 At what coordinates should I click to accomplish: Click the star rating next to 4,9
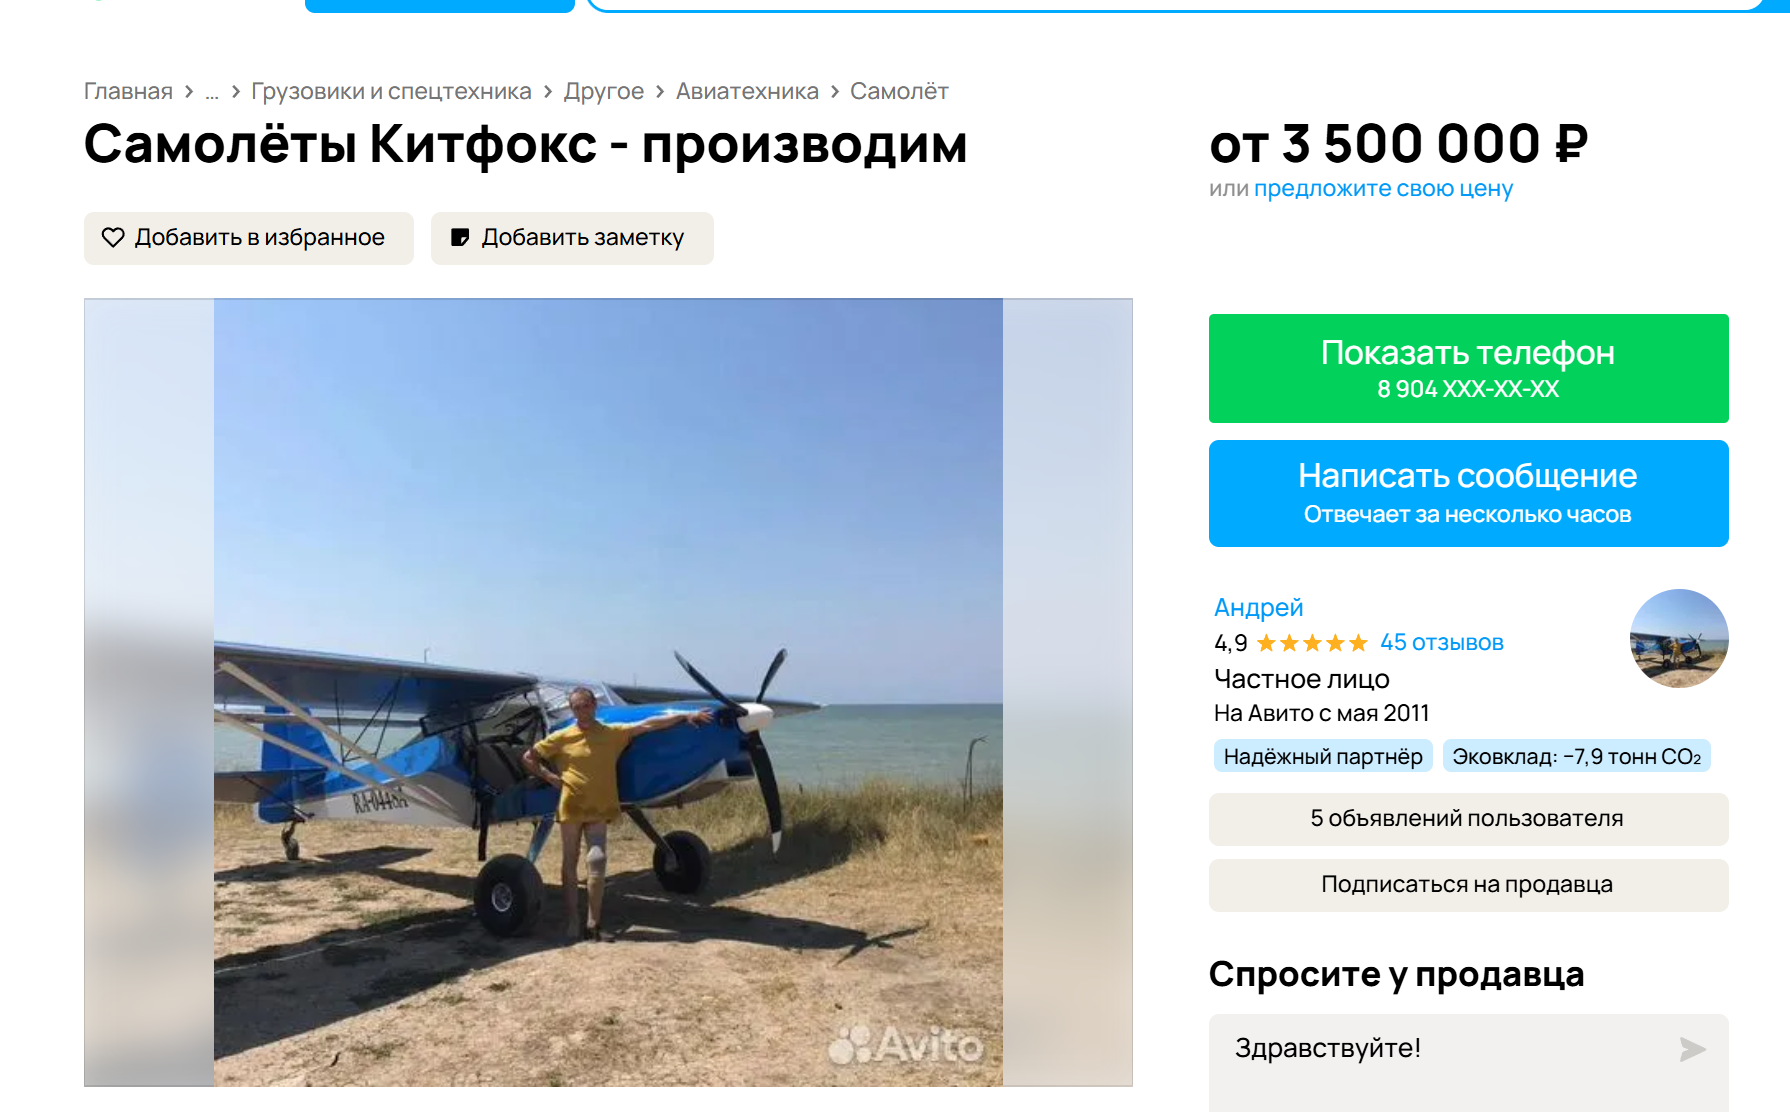(1312, 643)
